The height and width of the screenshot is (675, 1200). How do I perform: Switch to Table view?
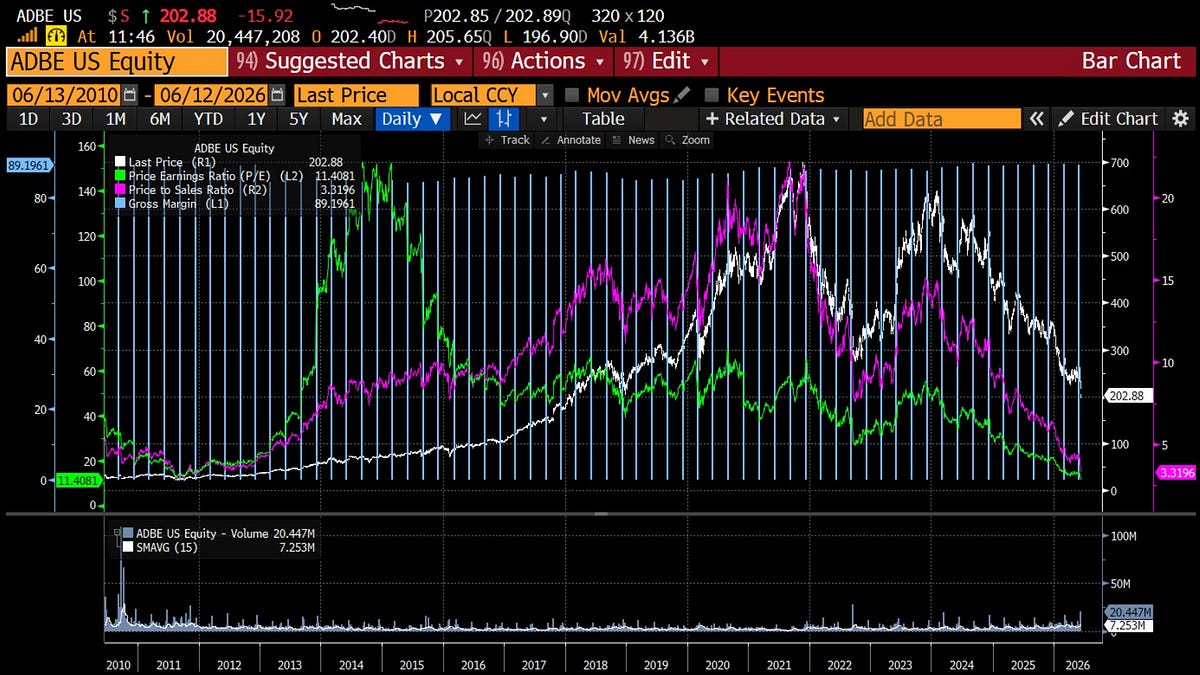[x=603, y=119]
